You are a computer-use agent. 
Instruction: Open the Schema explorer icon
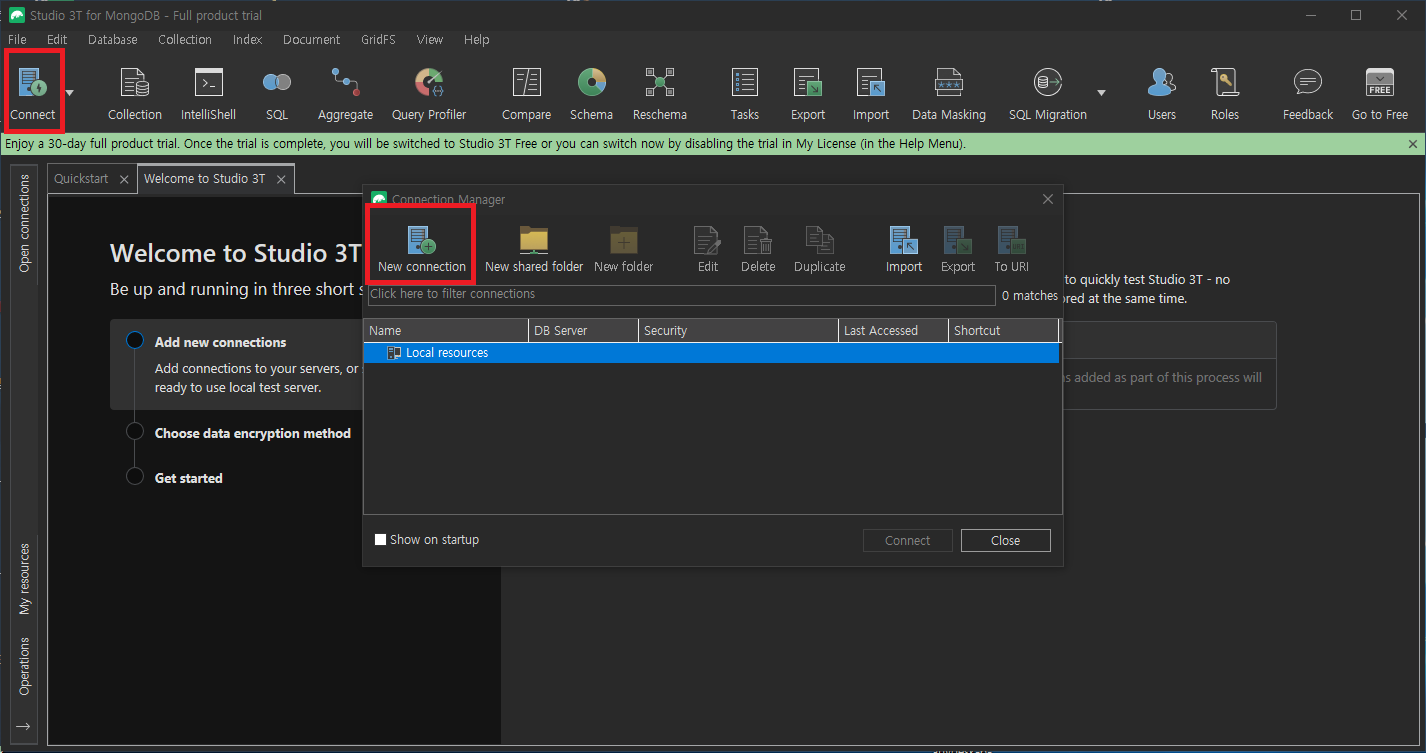(592, 95)
